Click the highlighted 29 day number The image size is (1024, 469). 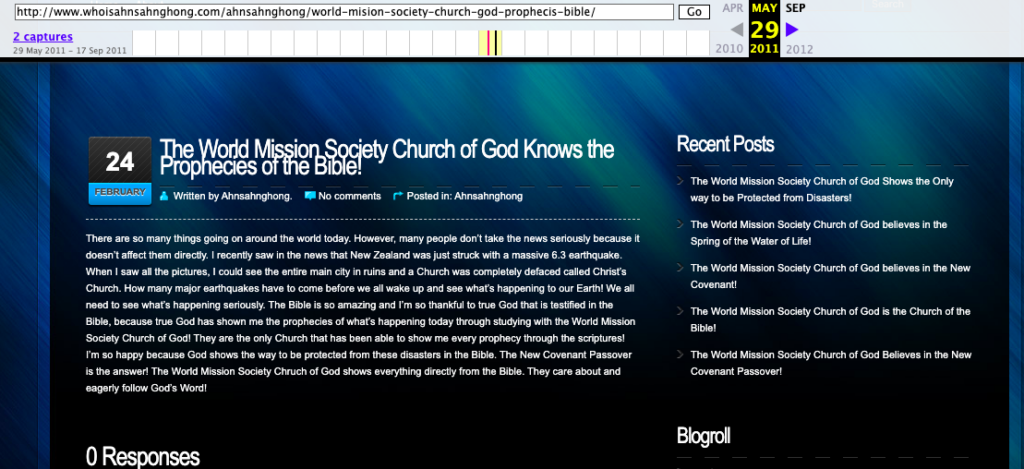(764, 29)
